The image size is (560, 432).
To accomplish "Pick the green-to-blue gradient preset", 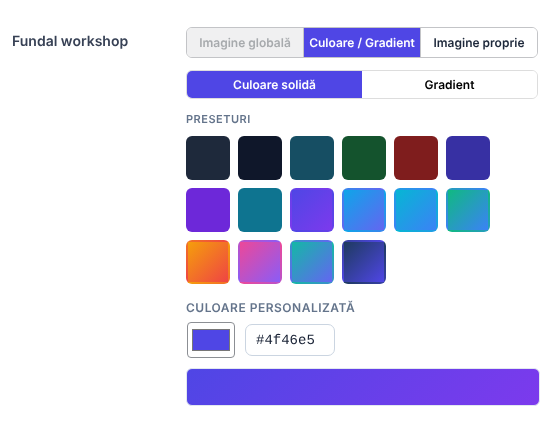I will pyautogui.click(x=468, y=210).
